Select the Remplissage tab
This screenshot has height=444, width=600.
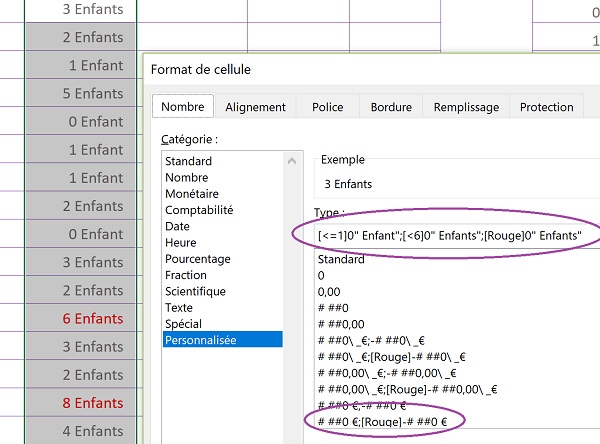(465, 107)
